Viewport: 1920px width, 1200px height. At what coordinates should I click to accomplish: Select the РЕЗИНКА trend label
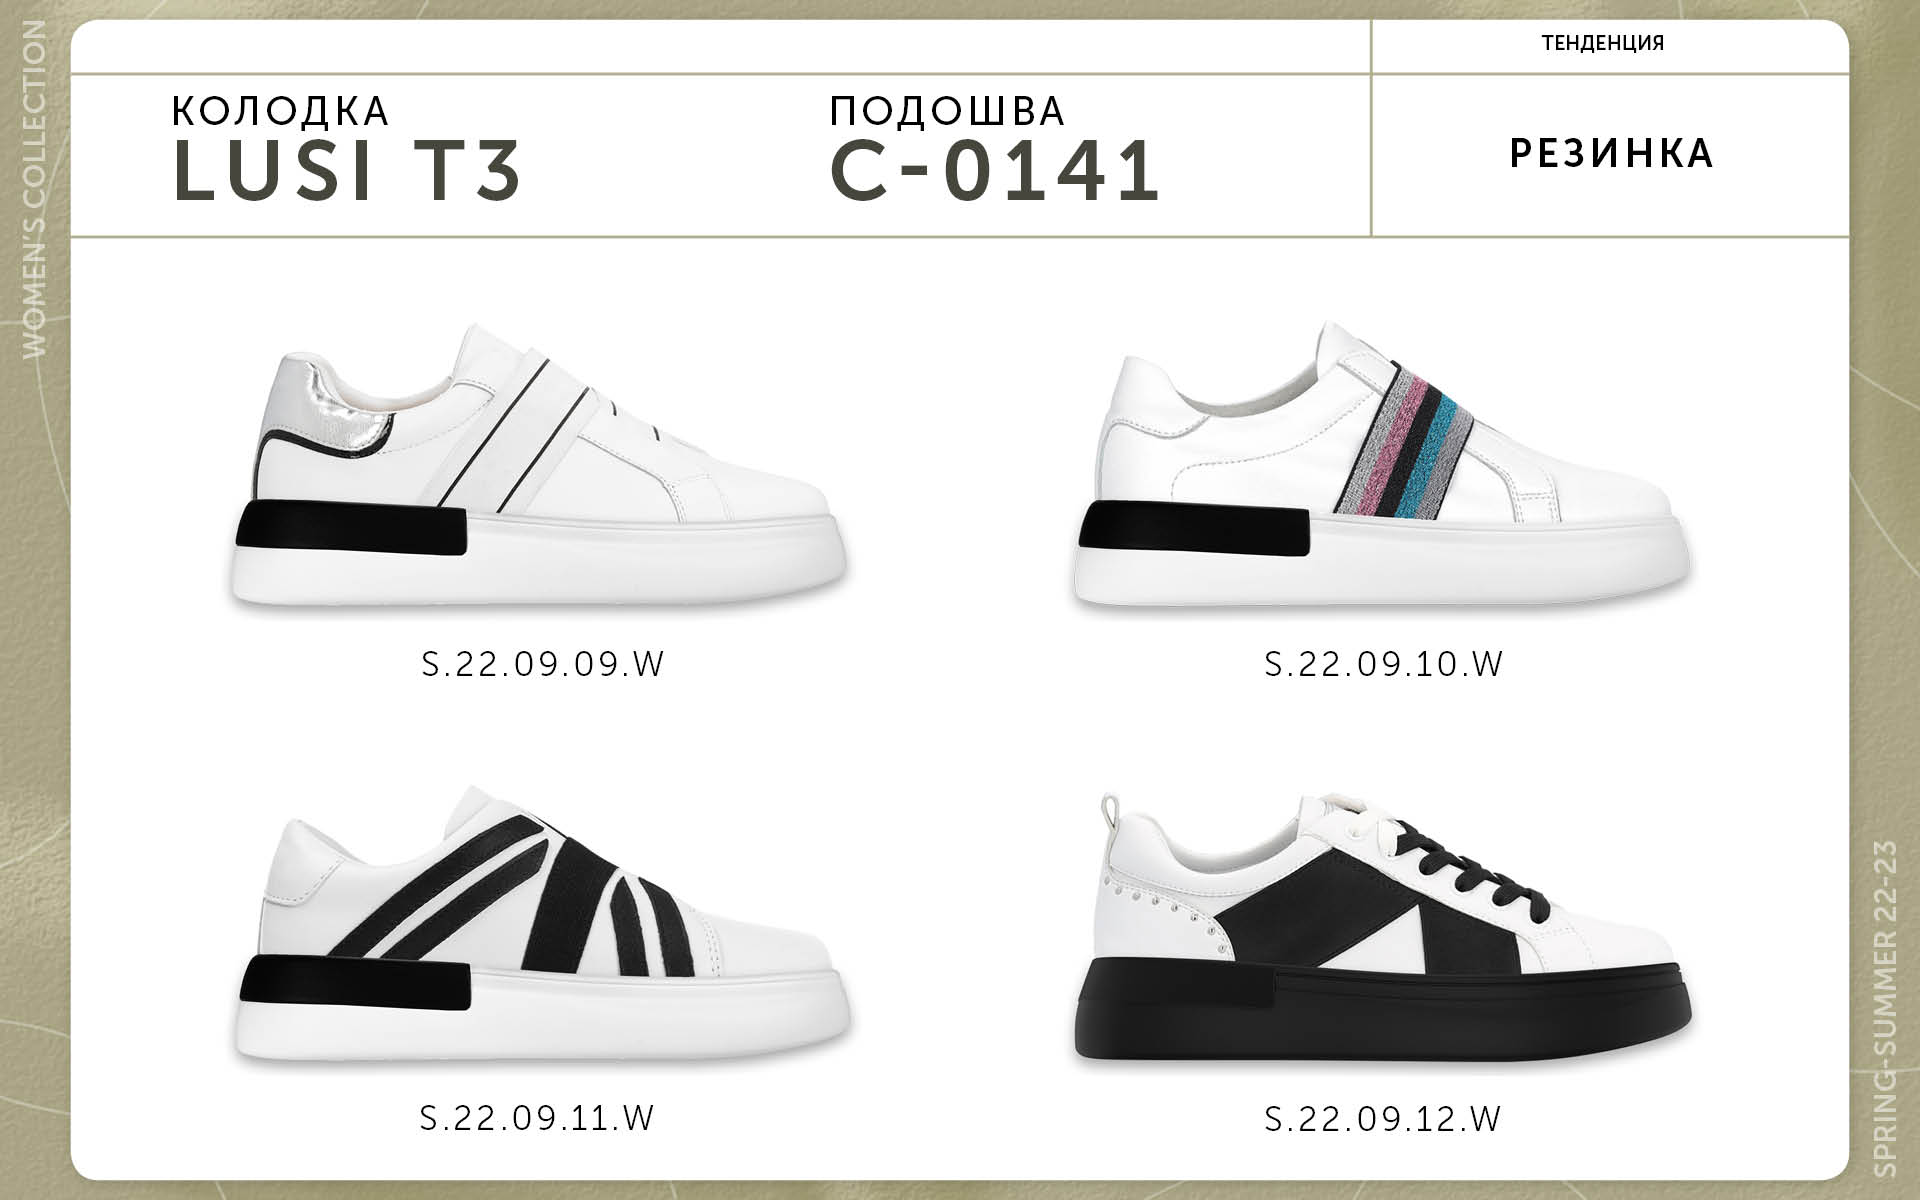(x=1612, y=153)
